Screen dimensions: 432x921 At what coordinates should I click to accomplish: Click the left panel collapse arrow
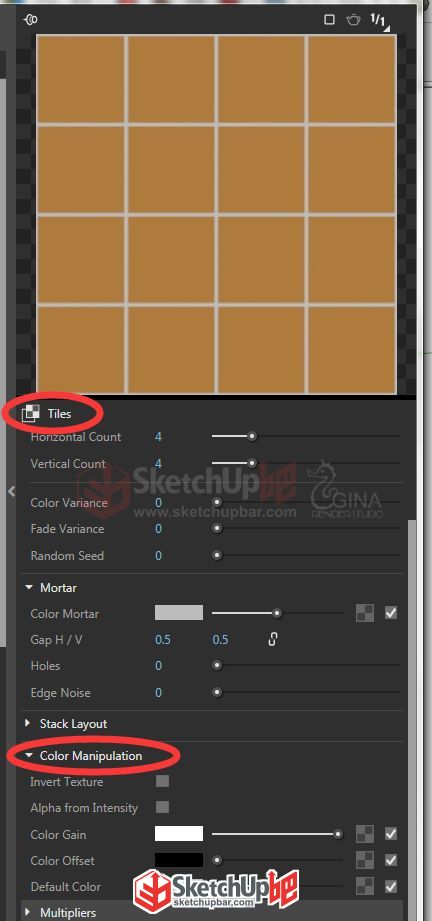11,492
